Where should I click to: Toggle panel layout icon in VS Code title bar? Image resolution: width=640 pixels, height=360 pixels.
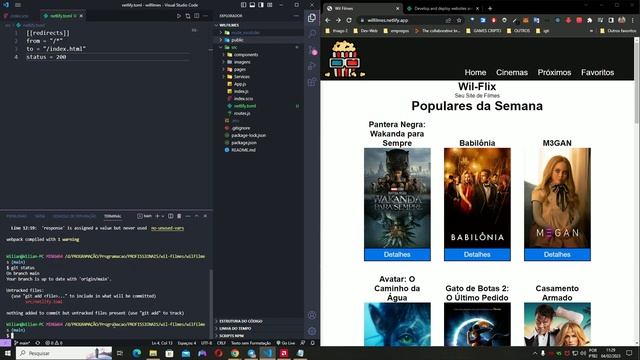pyautogui.click(x=252, y=5)
